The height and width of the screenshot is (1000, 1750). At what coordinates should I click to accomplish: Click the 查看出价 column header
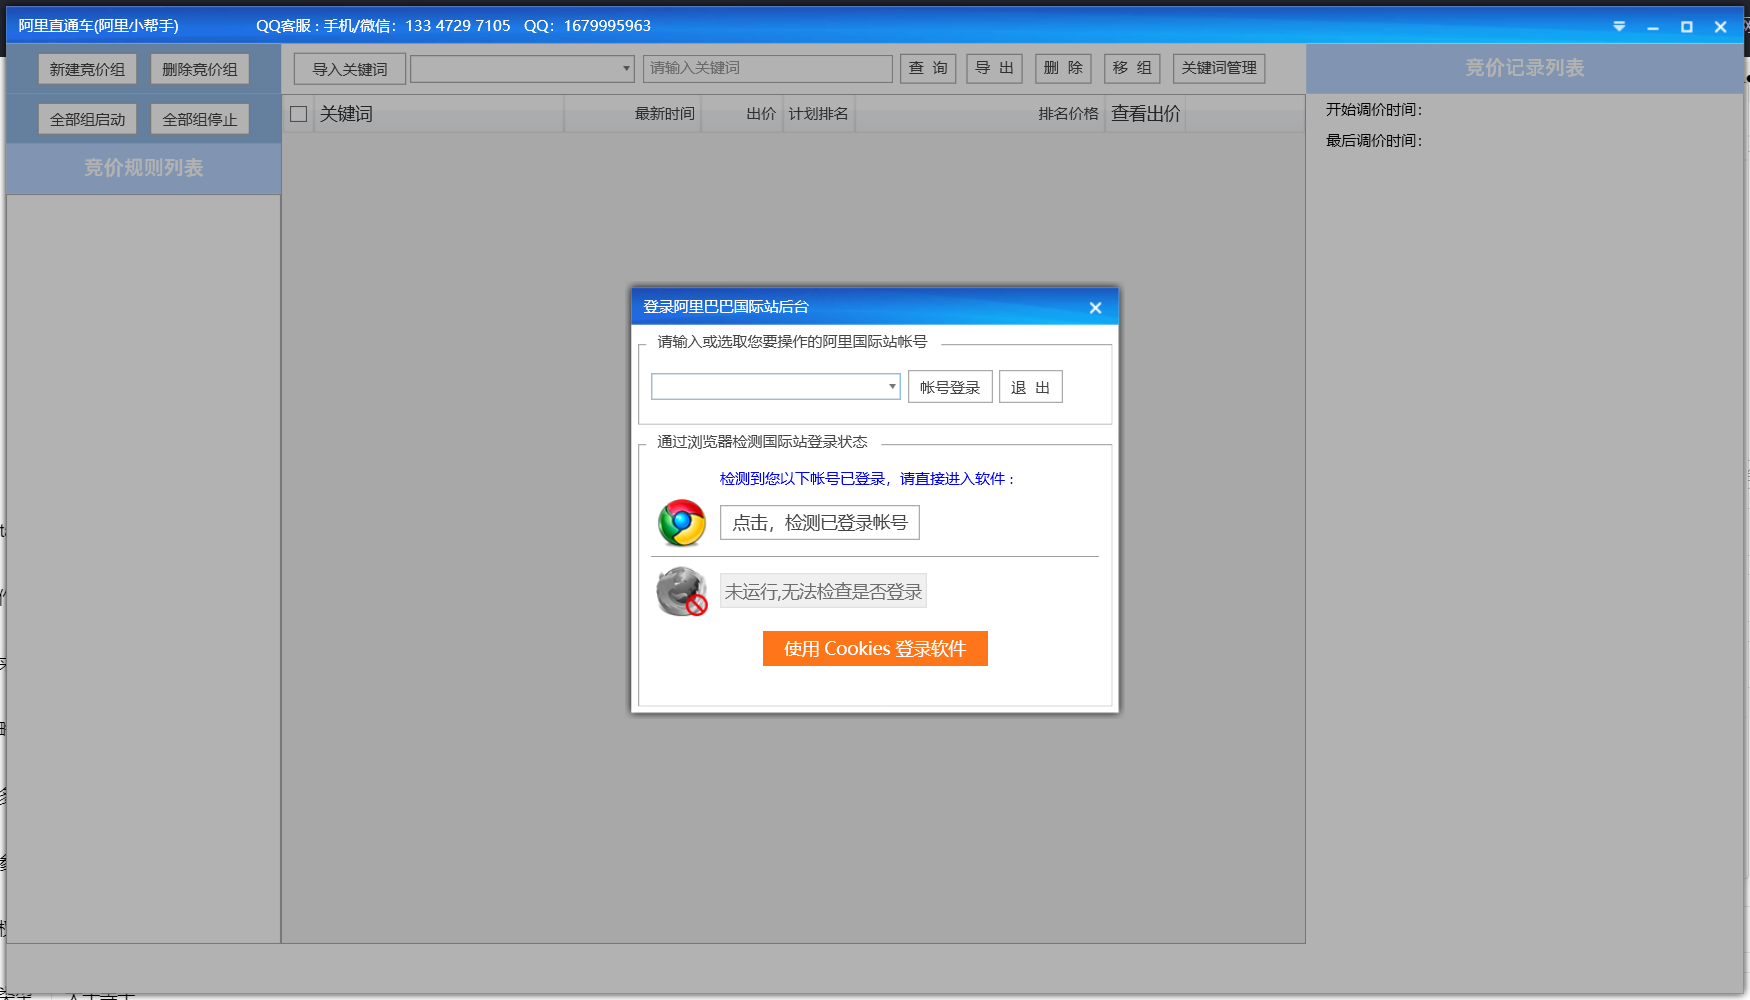1145,114
